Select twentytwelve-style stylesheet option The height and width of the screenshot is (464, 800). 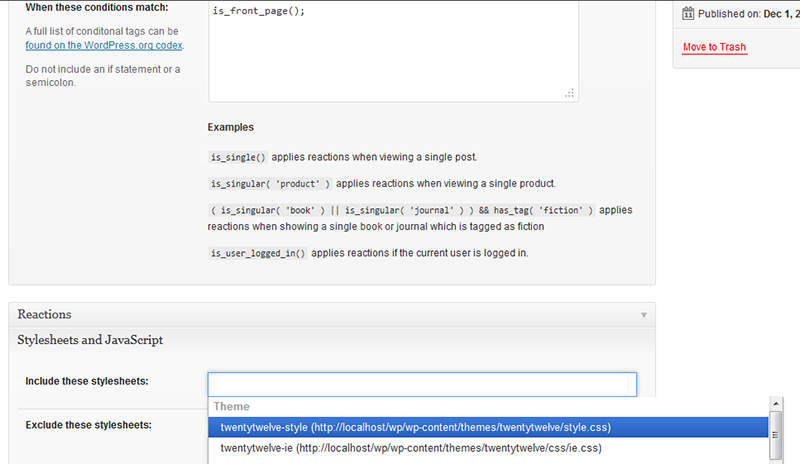(x=415, y=427)
